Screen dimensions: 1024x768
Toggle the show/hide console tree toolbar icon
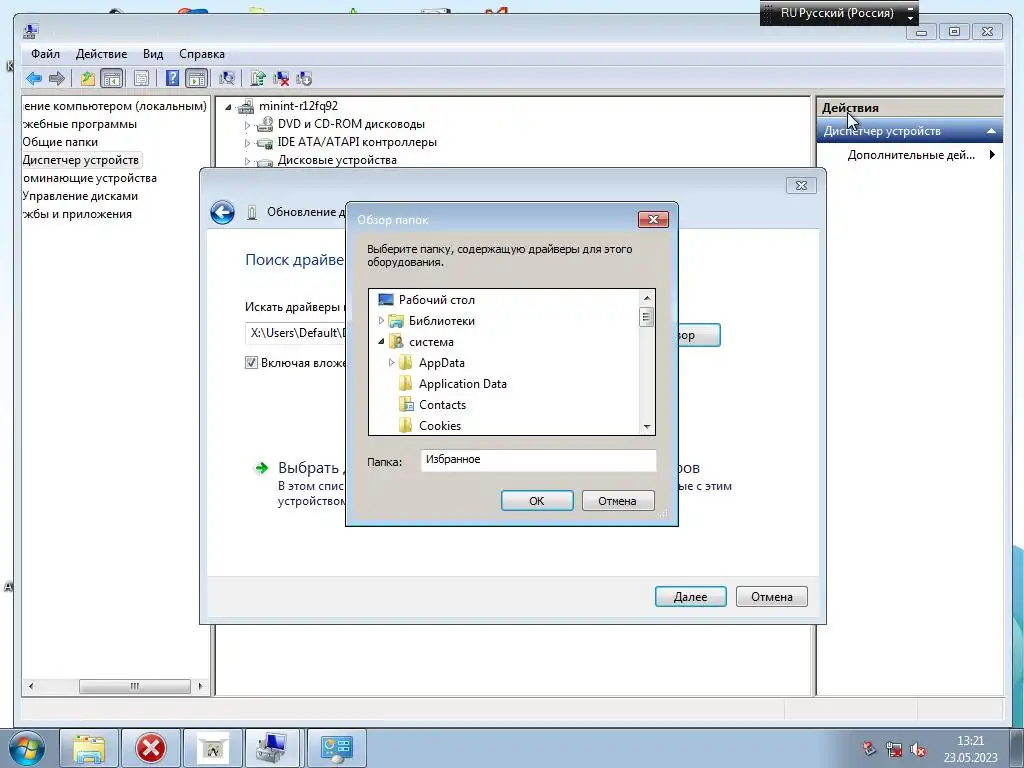112,79
